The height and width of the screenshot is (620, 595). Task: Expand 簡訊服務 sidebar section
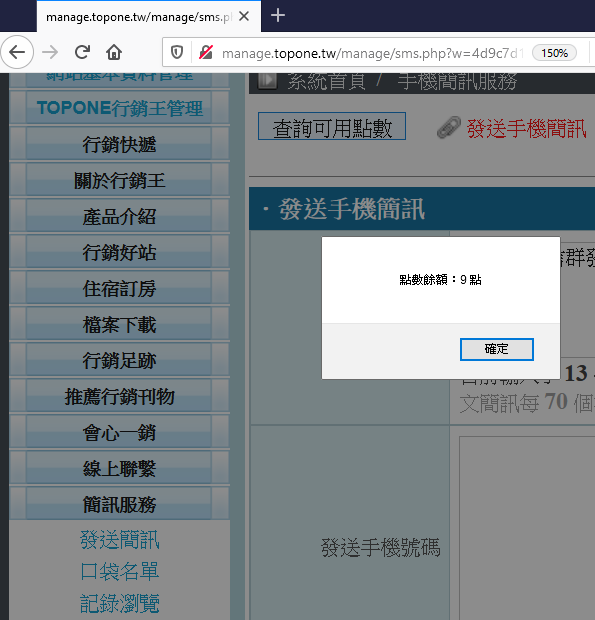click(119, 504)
